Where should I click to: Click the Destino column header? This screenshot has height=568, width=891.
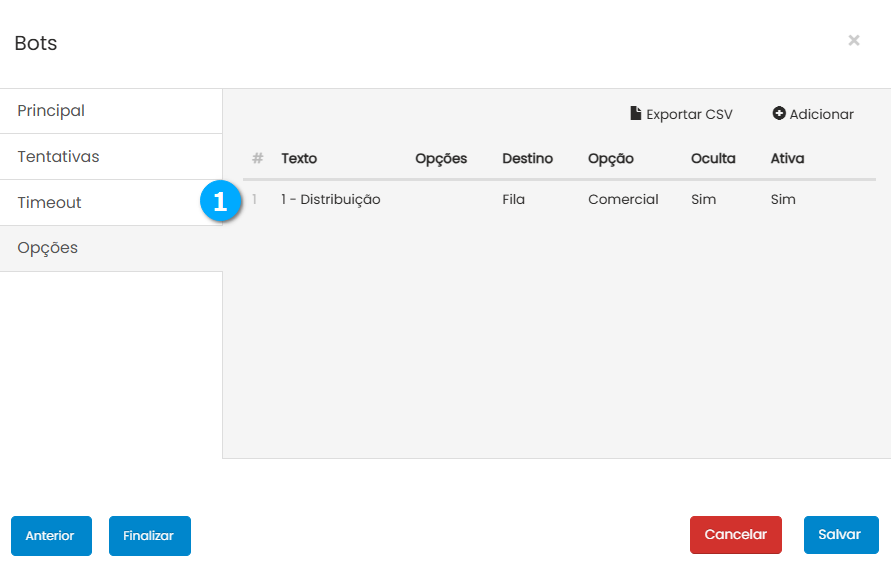coord(527,159)
